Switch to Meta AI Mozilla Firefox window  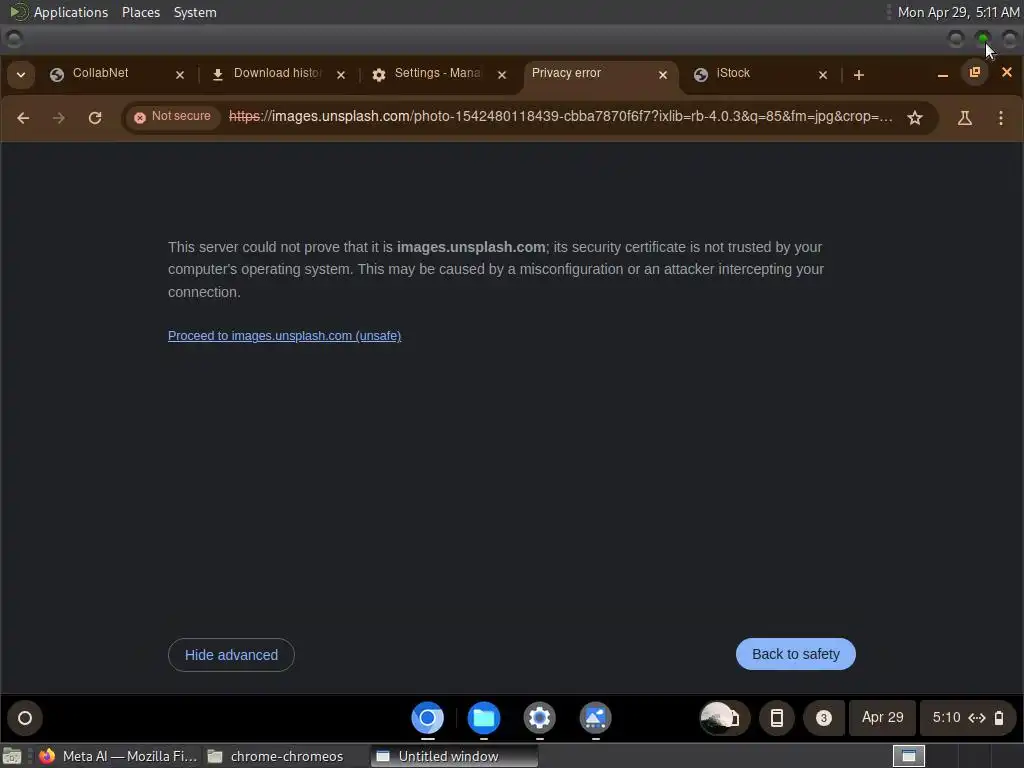[118, 756]
